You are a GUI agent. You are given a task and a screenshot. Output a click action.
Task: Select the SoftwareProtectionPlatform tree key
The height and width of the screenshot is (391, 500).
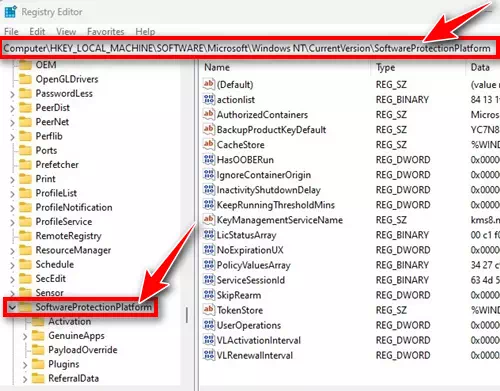93,307
